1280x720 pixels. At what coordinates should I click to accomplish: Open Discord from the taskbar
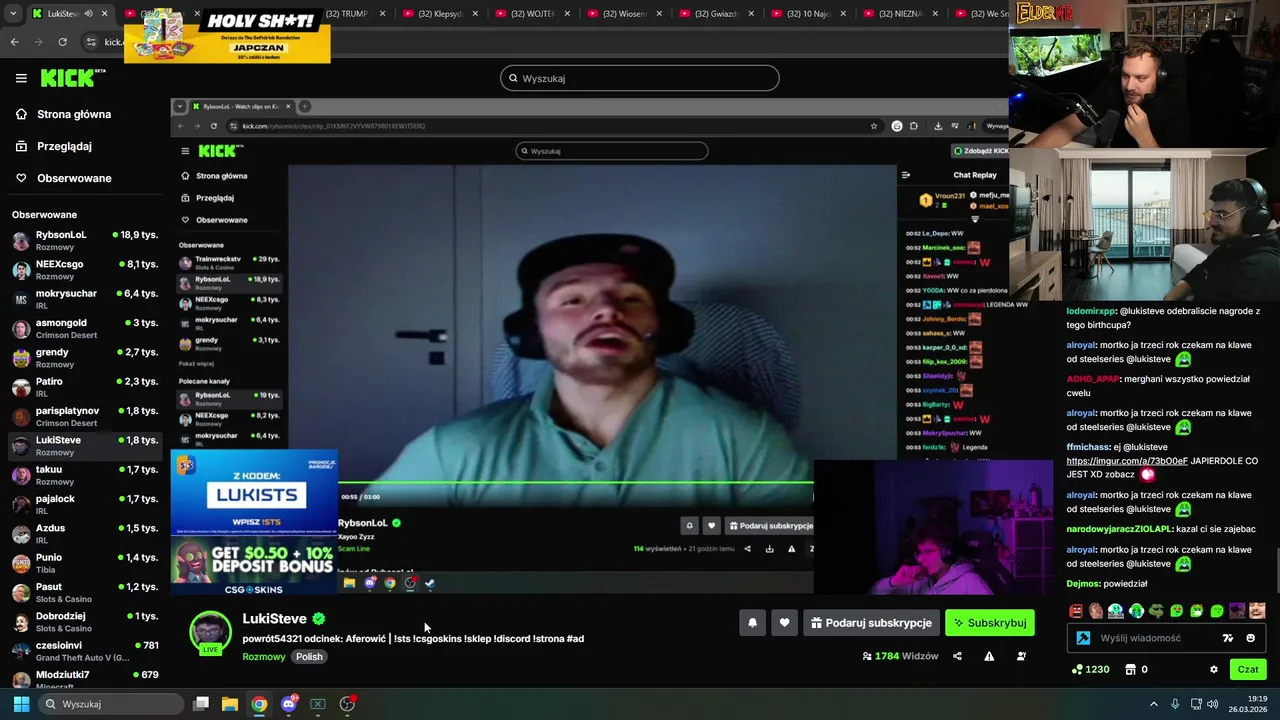pyautogui.click(x=289, y=704)
